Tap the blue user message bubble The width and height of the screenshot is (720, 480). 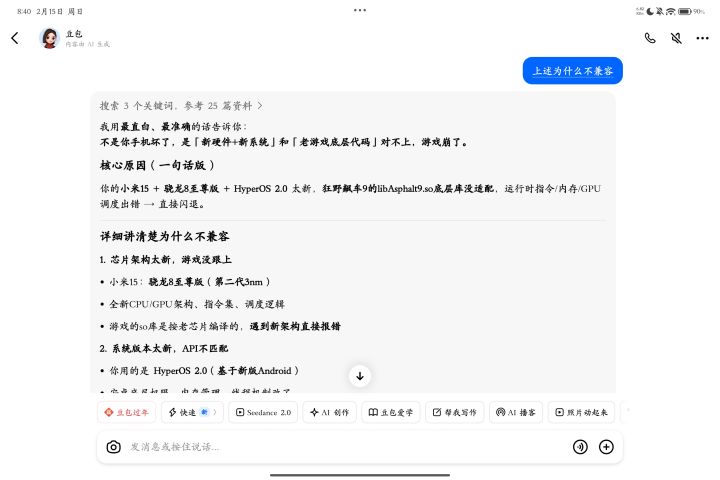(573, 71)
